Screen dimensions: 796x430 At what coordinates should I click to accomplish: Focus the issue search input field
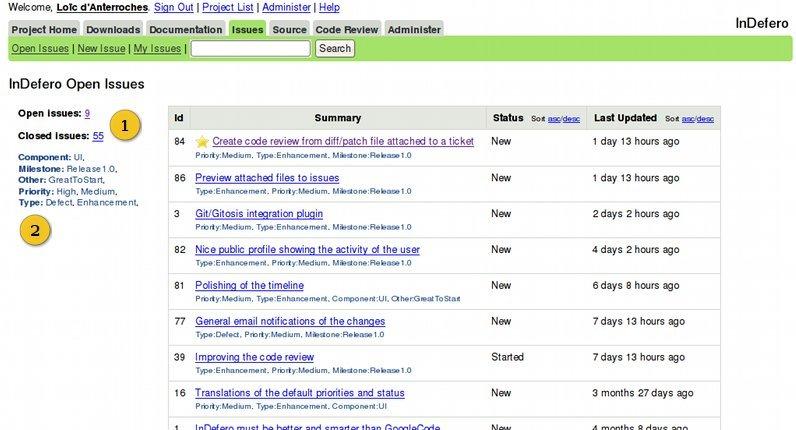[250, 49]
